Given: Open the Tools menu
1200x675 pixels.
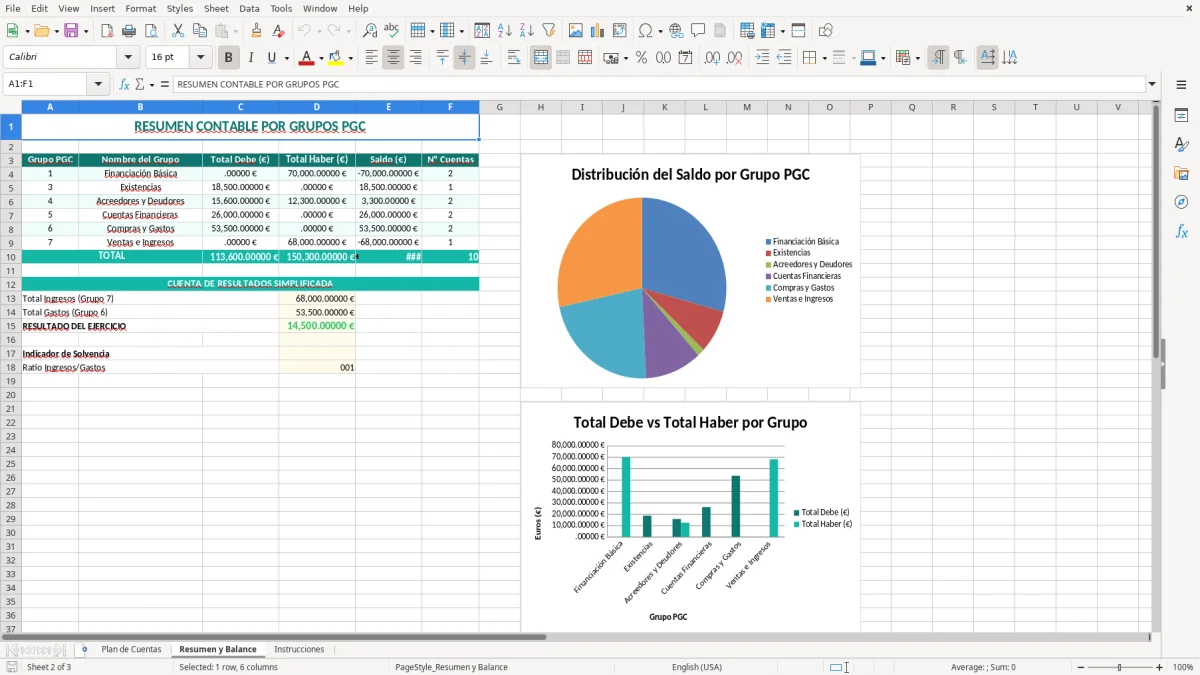Looking at the screenshot, I should point(281,8).
